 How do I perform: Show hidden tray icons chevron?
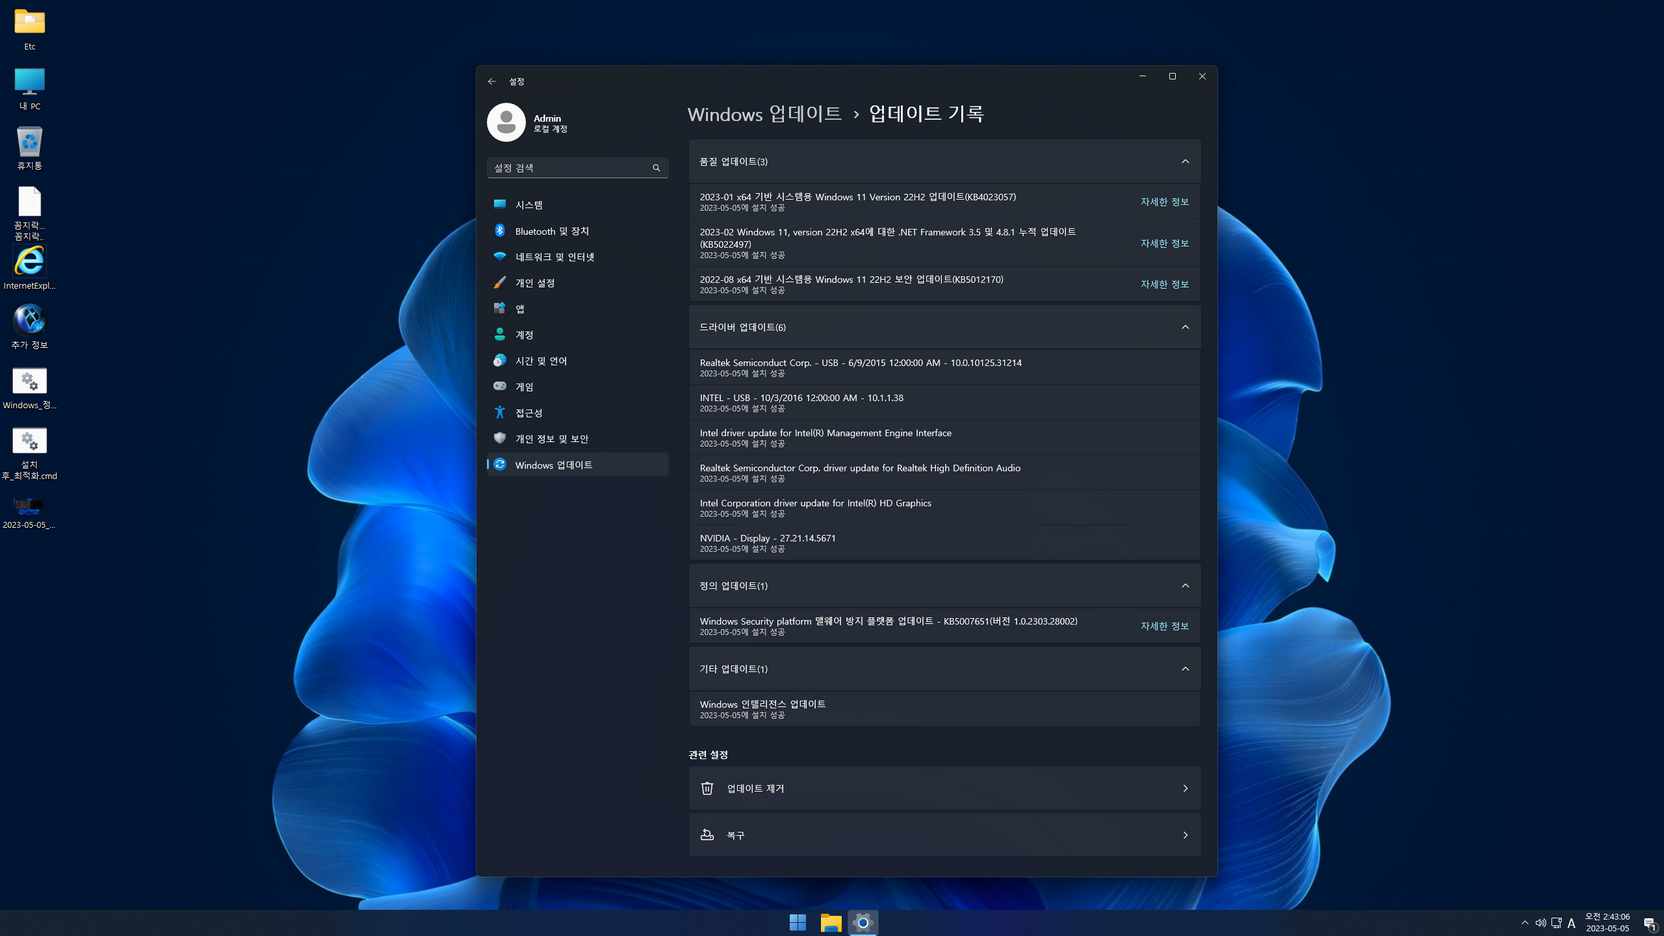pyautogui.click(x=1524, y=923)
